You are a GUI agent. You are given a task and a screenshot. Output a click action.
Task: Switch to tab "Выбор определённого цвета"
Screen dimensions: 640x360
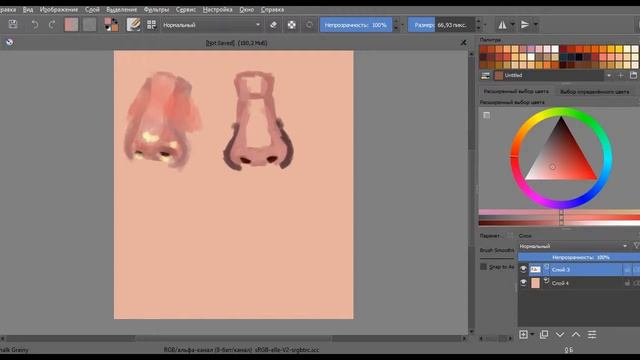594,91
